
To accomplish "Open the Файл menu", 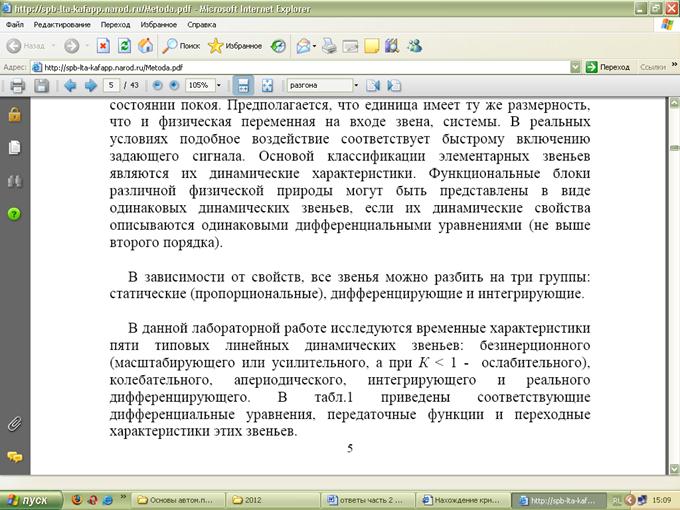I will click(15, 25).
